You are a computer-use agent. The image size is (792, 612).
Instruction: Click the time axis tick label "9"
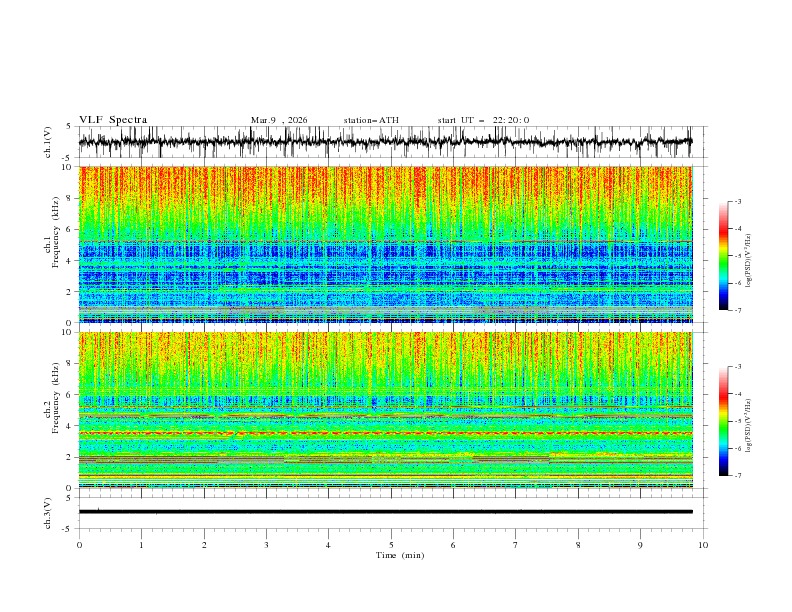coord(640,545)
